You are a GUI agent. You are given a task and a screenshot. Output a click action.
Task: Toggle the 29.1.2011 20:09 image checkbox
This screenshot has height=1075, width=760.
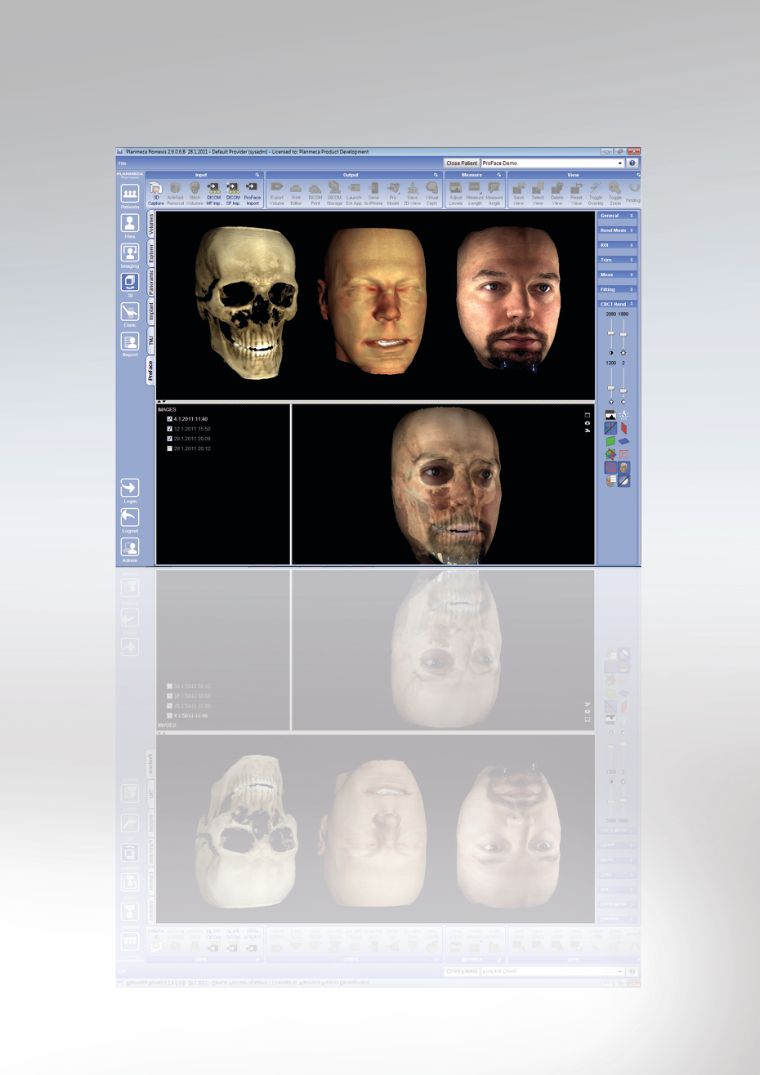[x=170, y=438]
